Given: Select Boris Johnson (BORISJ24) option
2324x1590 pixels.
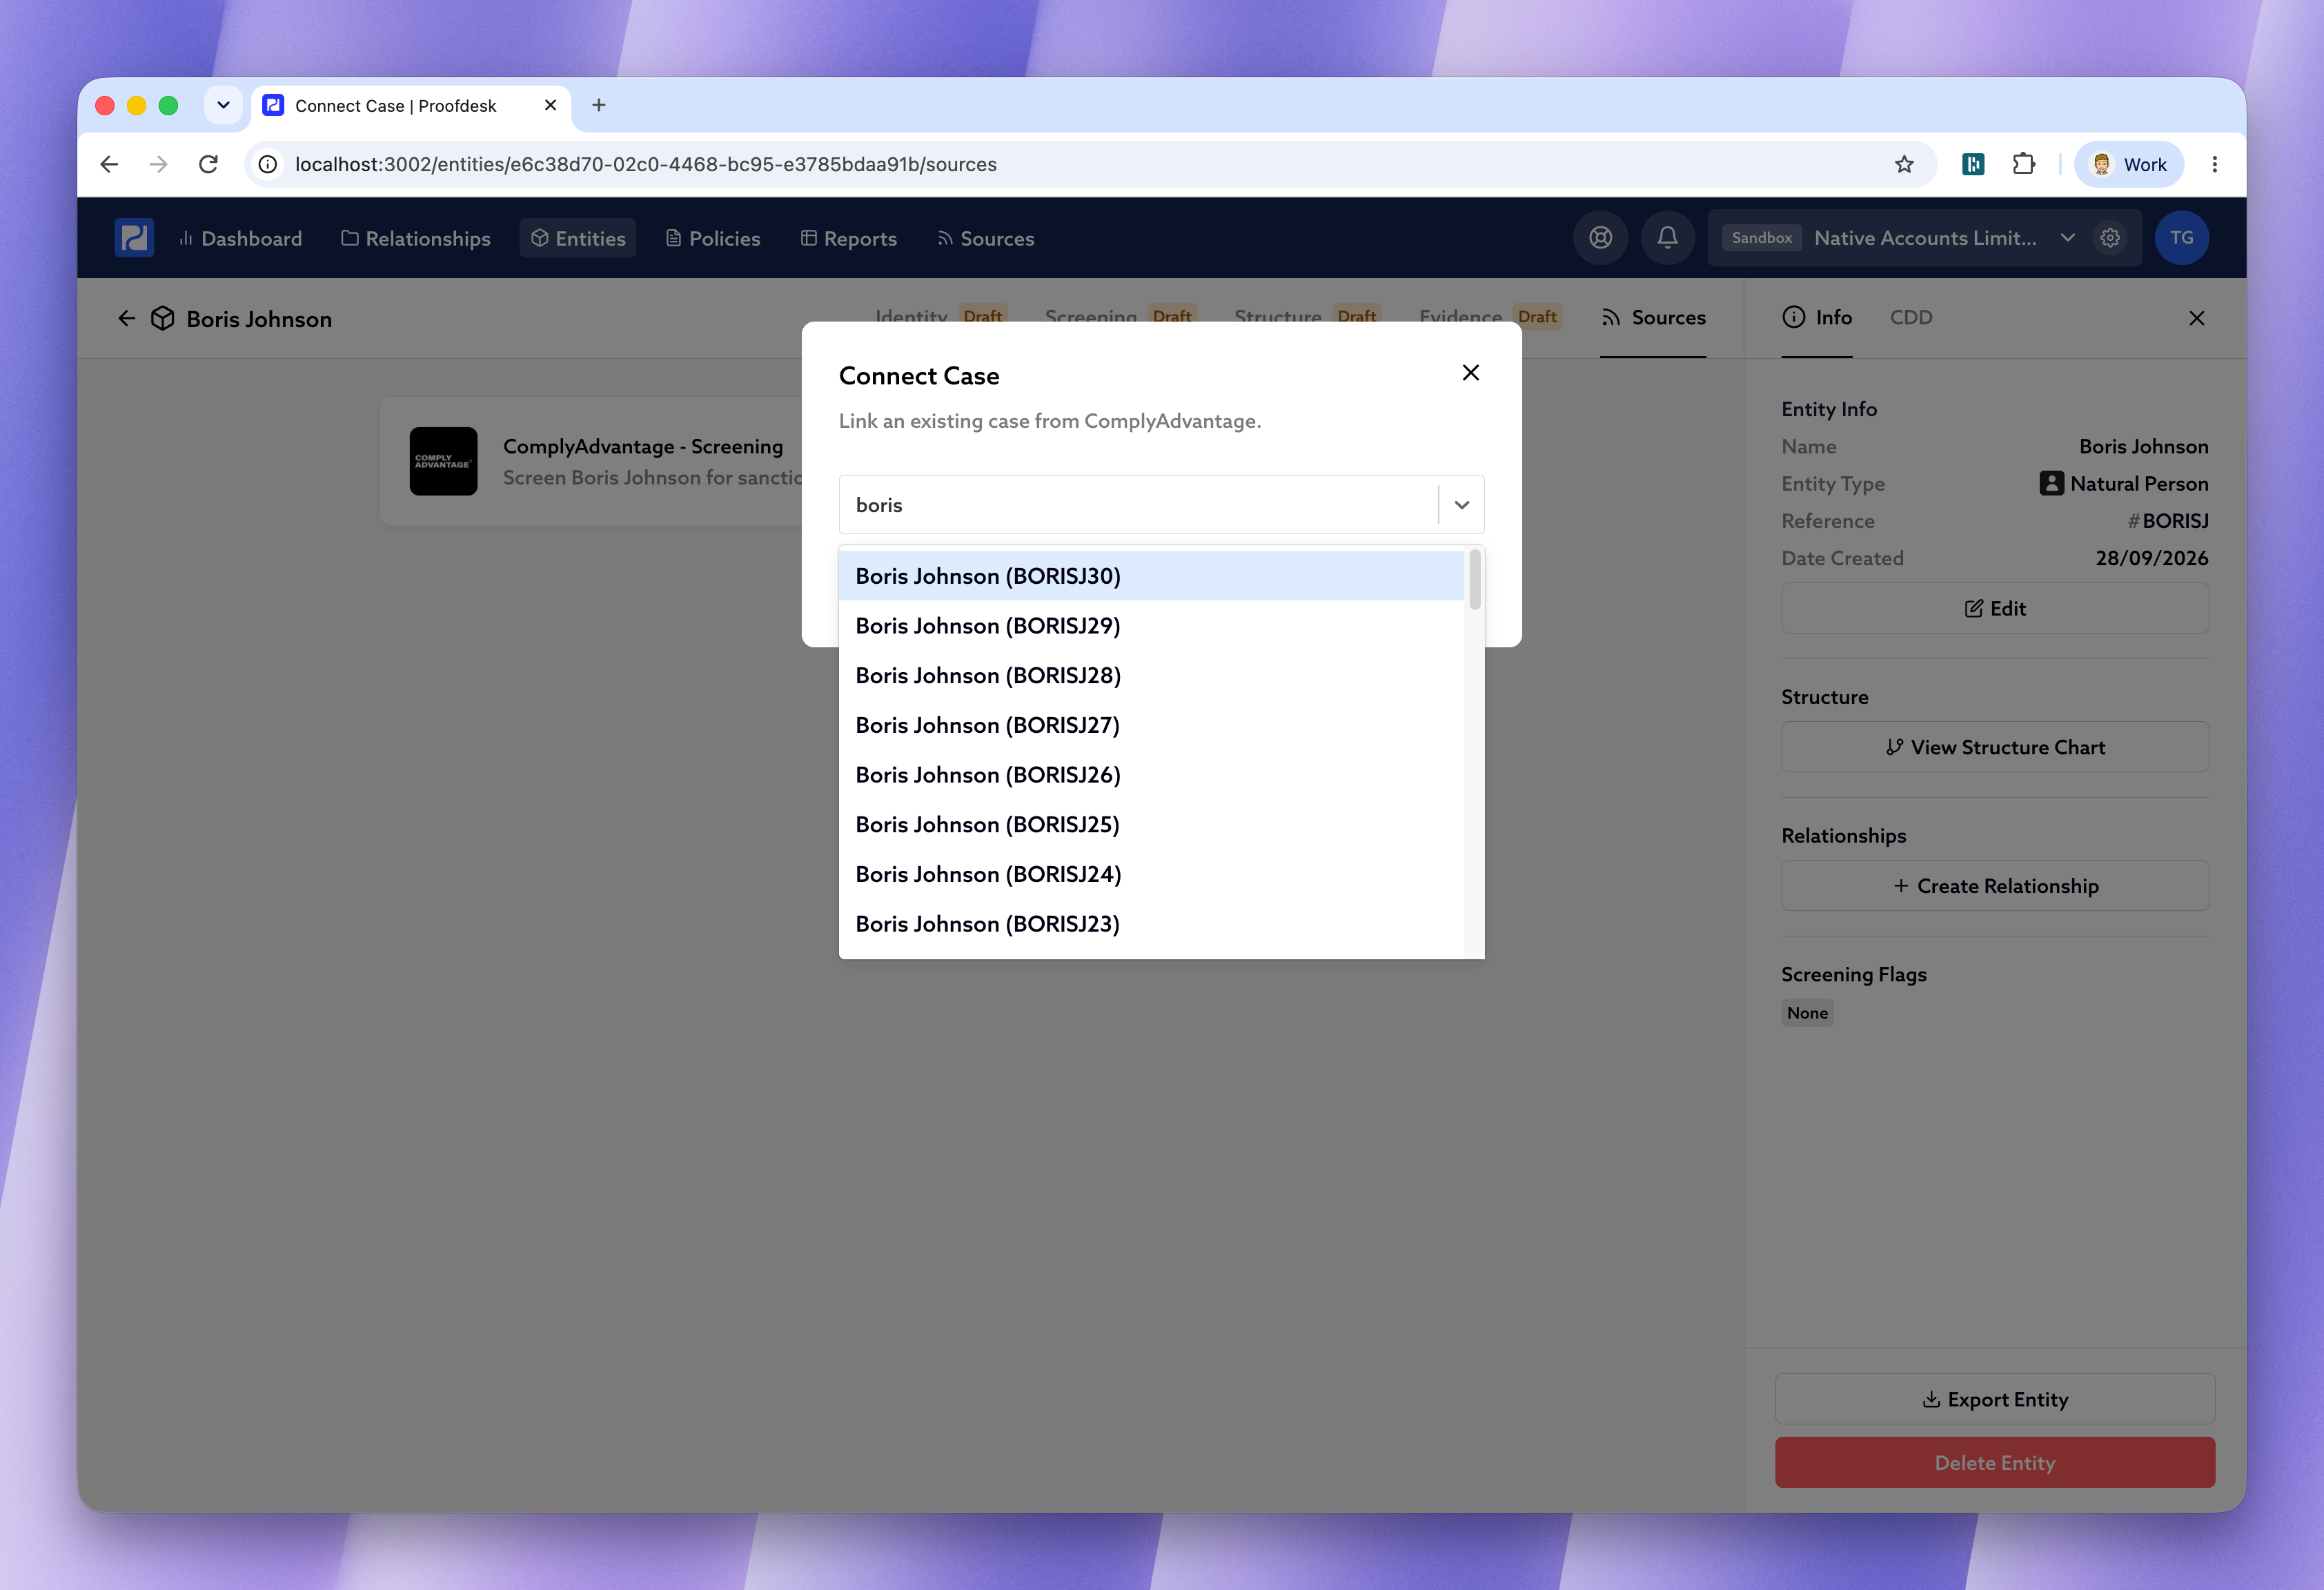Looking at the screenshot, I should [x=1151, y=874].
